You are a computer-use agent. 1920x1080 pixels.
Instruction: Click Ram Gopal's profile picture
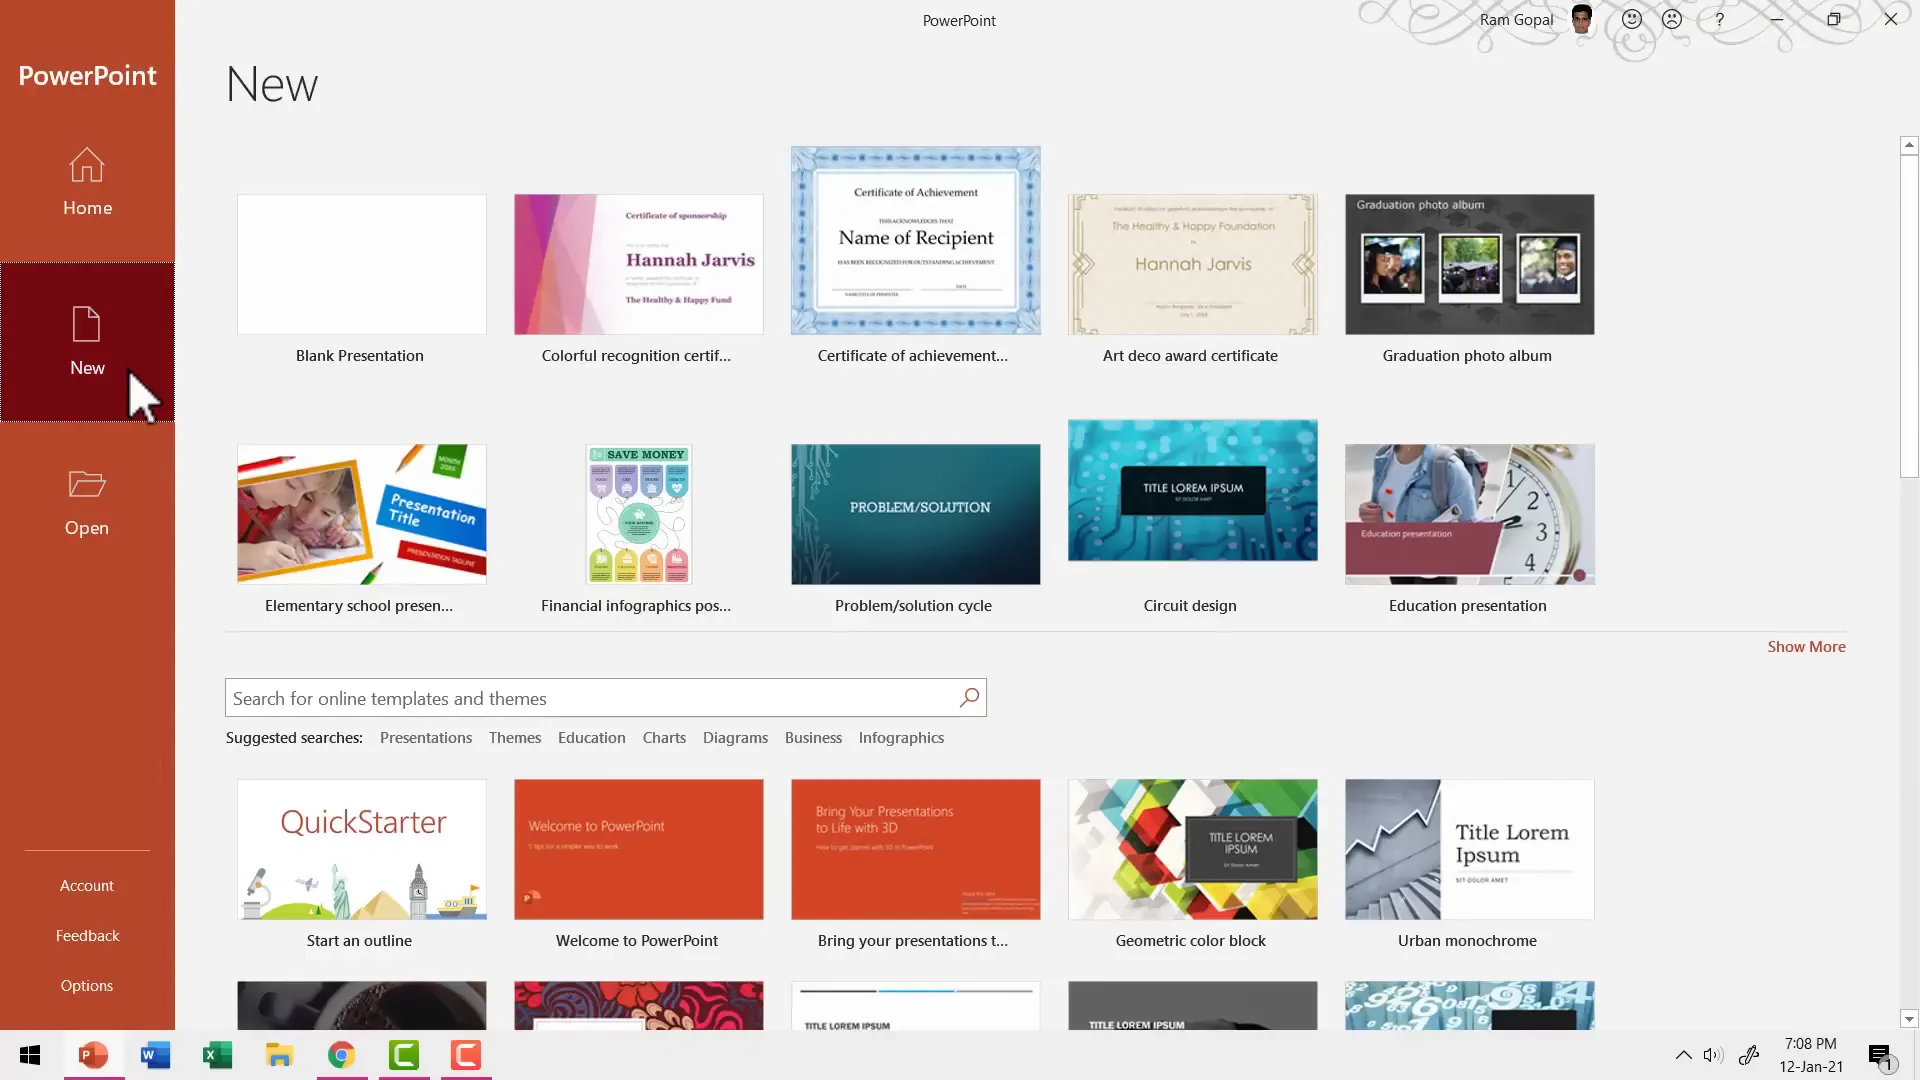pyautogui.click(x=1582, y=19)
